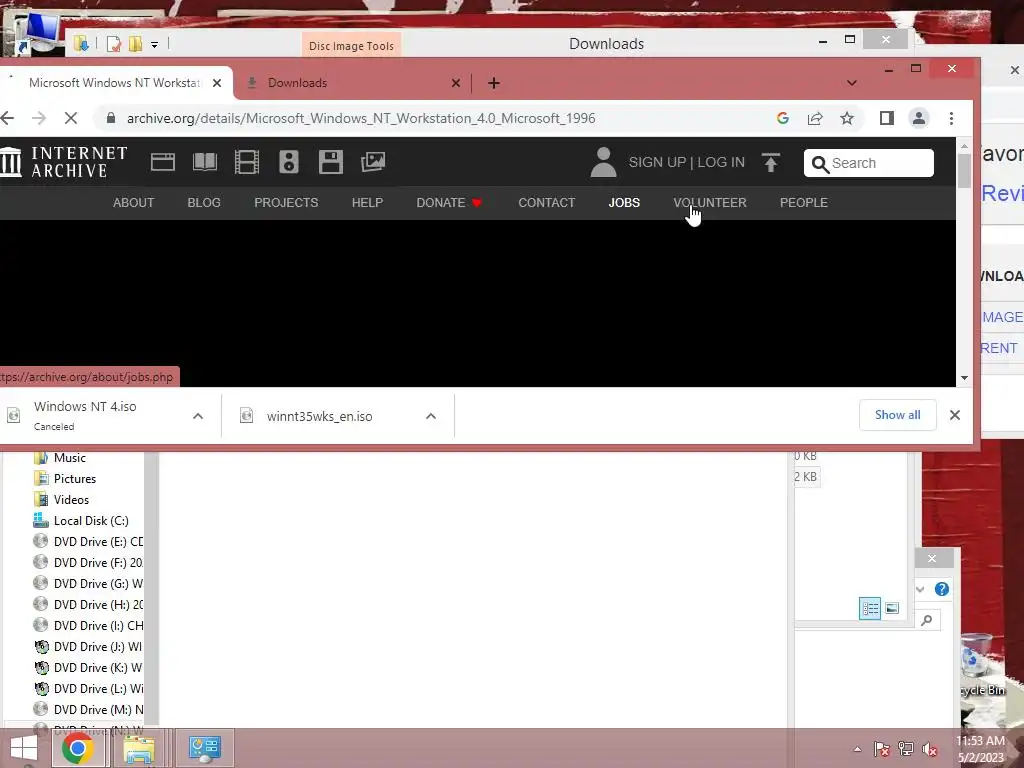This screenshot has width=1024, height=768.
Task: Click the site security padlock icon
Action: (x=110, y=118)
